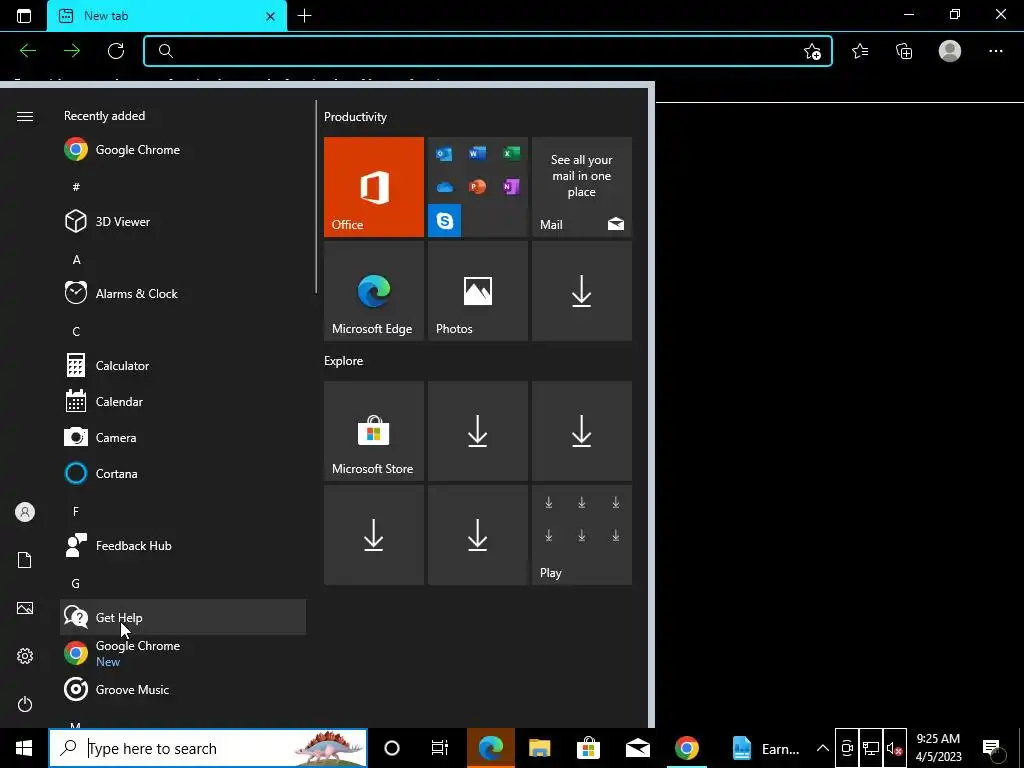Click the Productivity group header
The image size is (1024, 768).
[355, 117]
